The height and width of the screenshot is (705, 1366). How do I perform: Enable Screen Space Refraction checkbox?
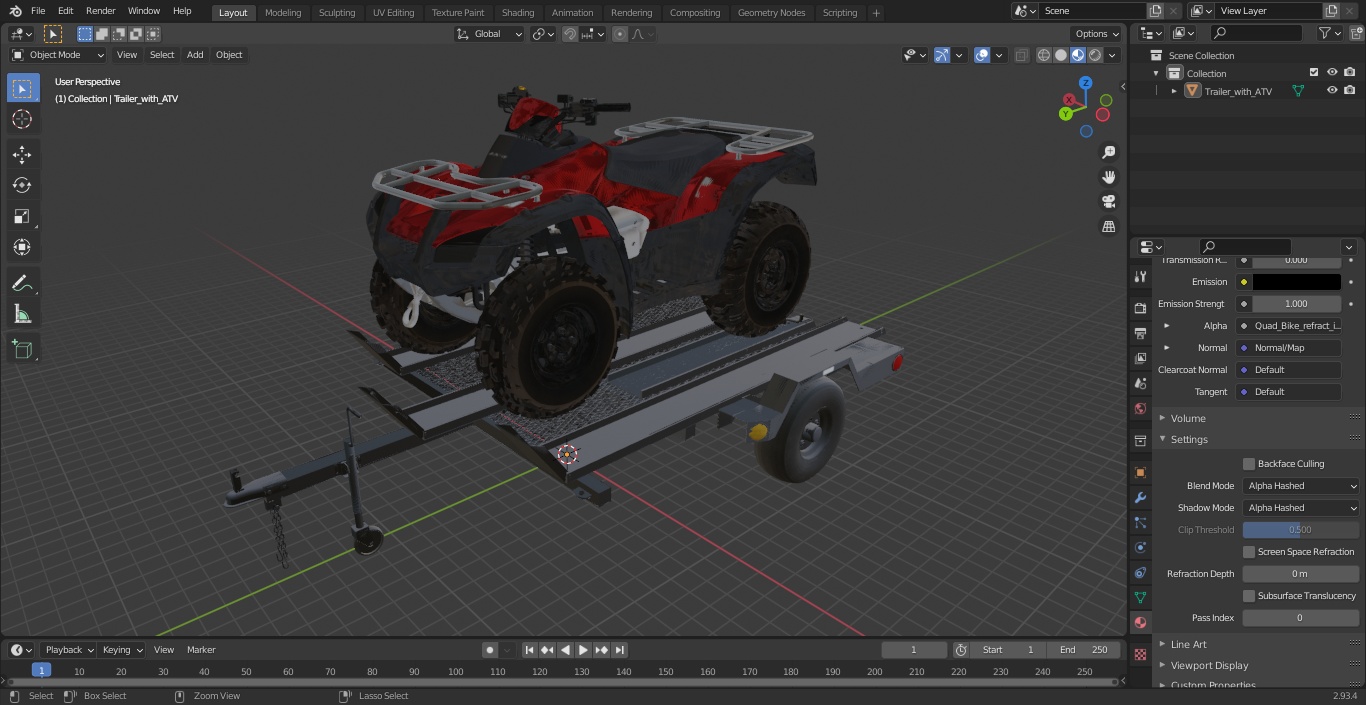(1249, 552)
